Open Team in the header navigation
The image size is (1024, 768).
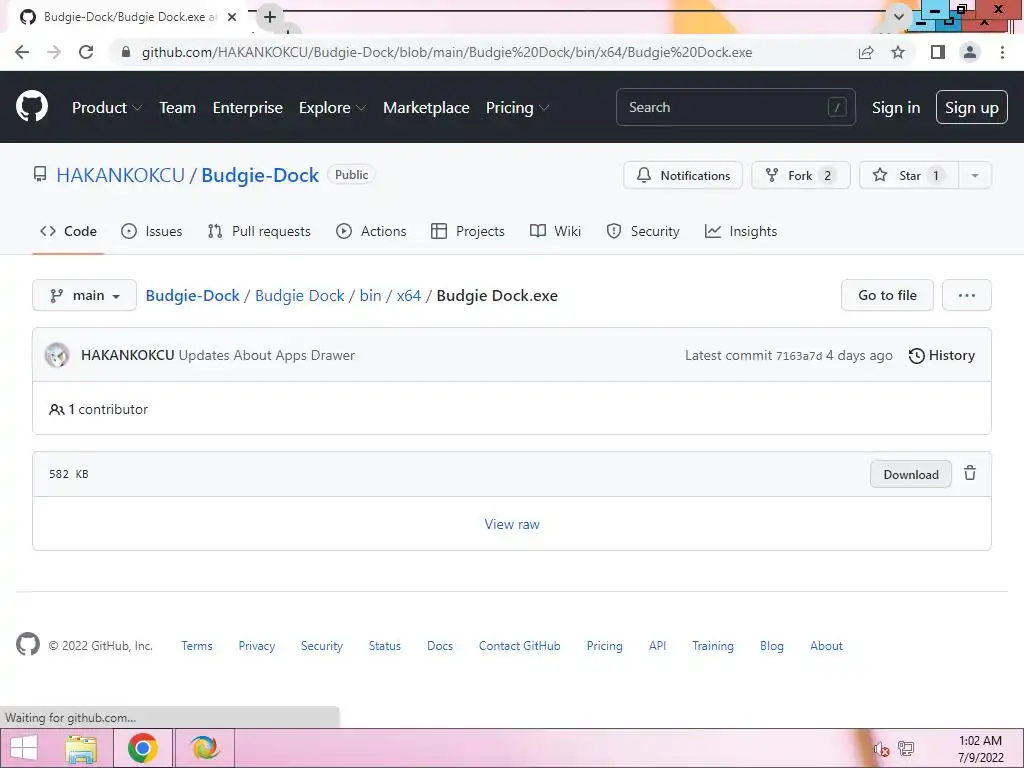[178, 108]
